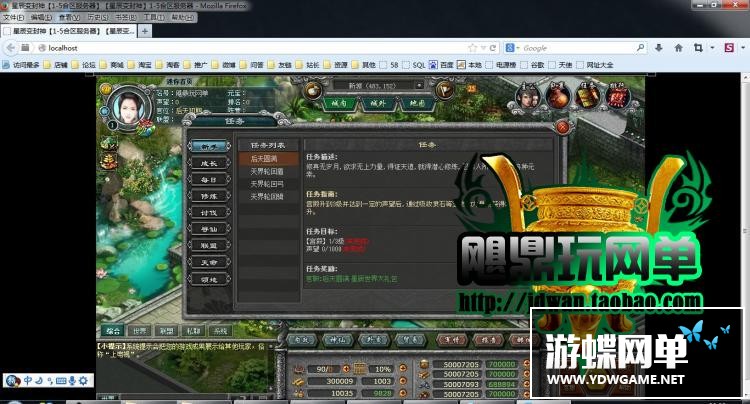Viewport: 750px width, 404px height.
Task: Select the 联盟 quest category
Action: 209,246
